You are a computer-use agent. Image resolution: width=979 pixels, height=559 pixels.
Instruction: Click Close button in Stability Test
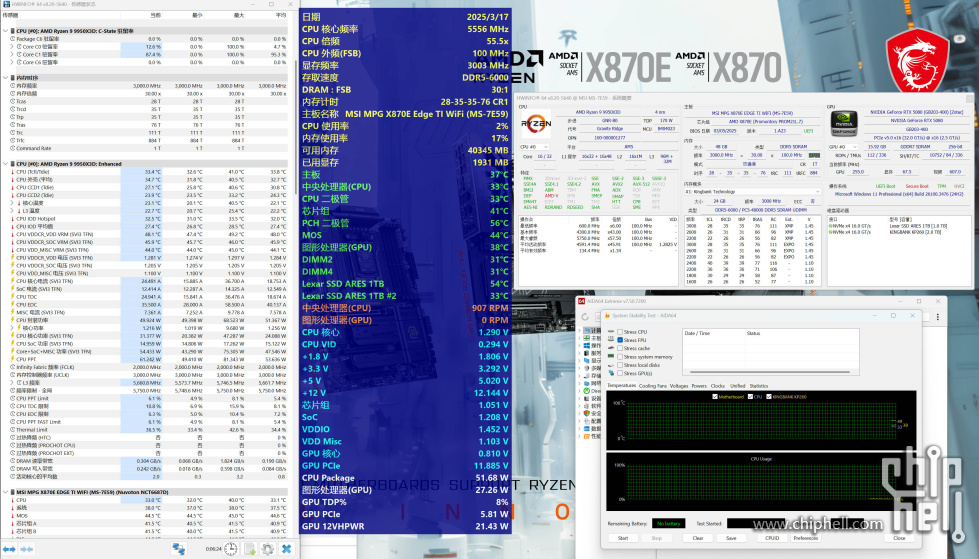(899, 538)
